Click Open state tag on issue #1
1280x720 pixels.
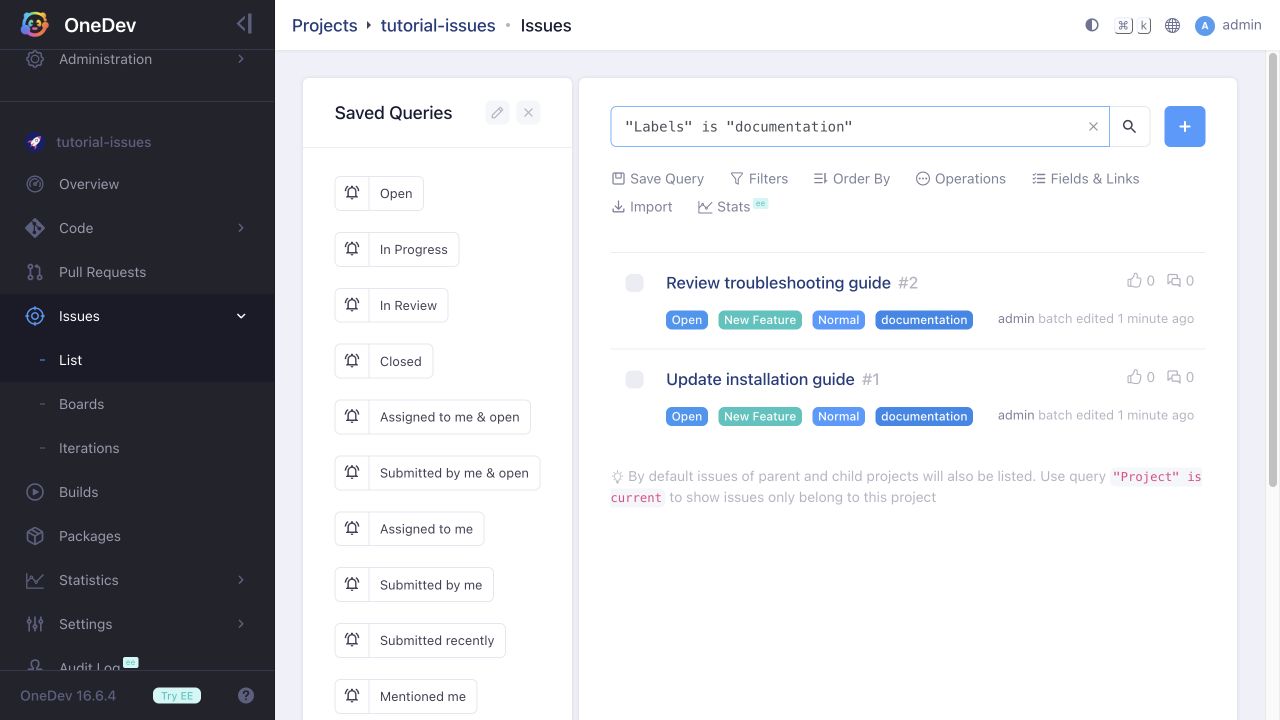pos(687,416)
